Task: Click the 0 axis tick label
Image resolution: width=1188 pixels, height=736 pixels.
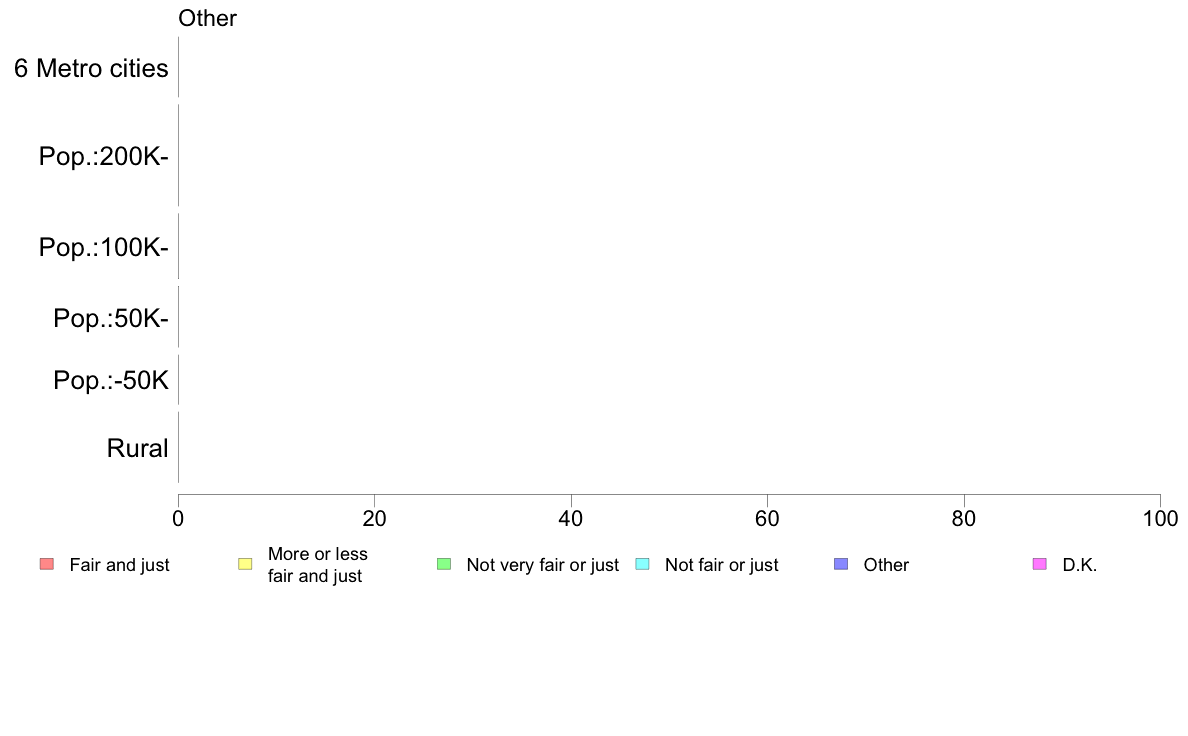Action: (x=178, y=518)
